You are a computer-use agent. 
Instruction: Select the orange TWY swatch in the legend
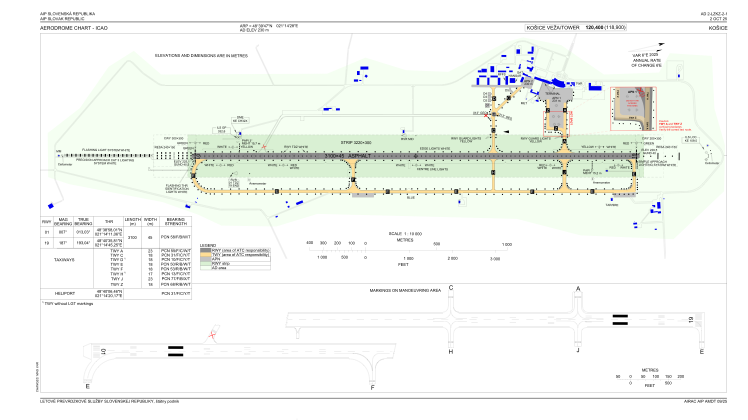point(204,252)
